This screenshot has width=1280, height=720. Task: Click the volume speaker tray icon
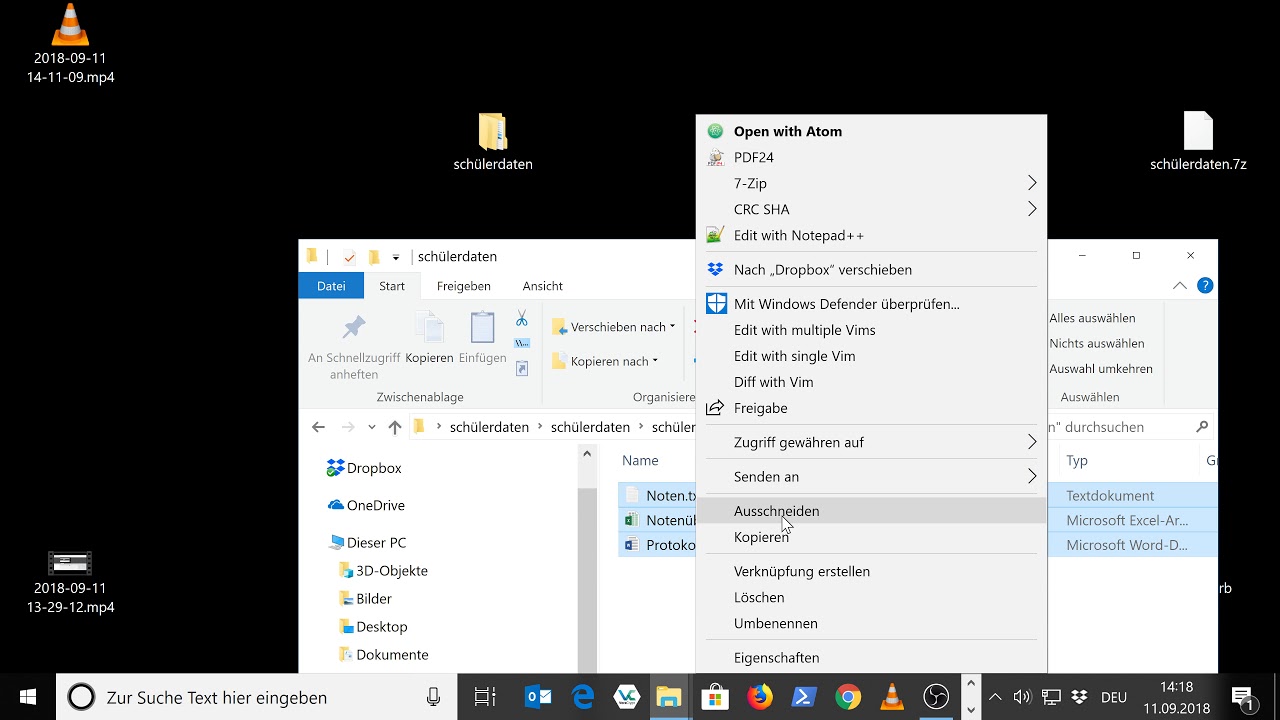pos(1022,697)
